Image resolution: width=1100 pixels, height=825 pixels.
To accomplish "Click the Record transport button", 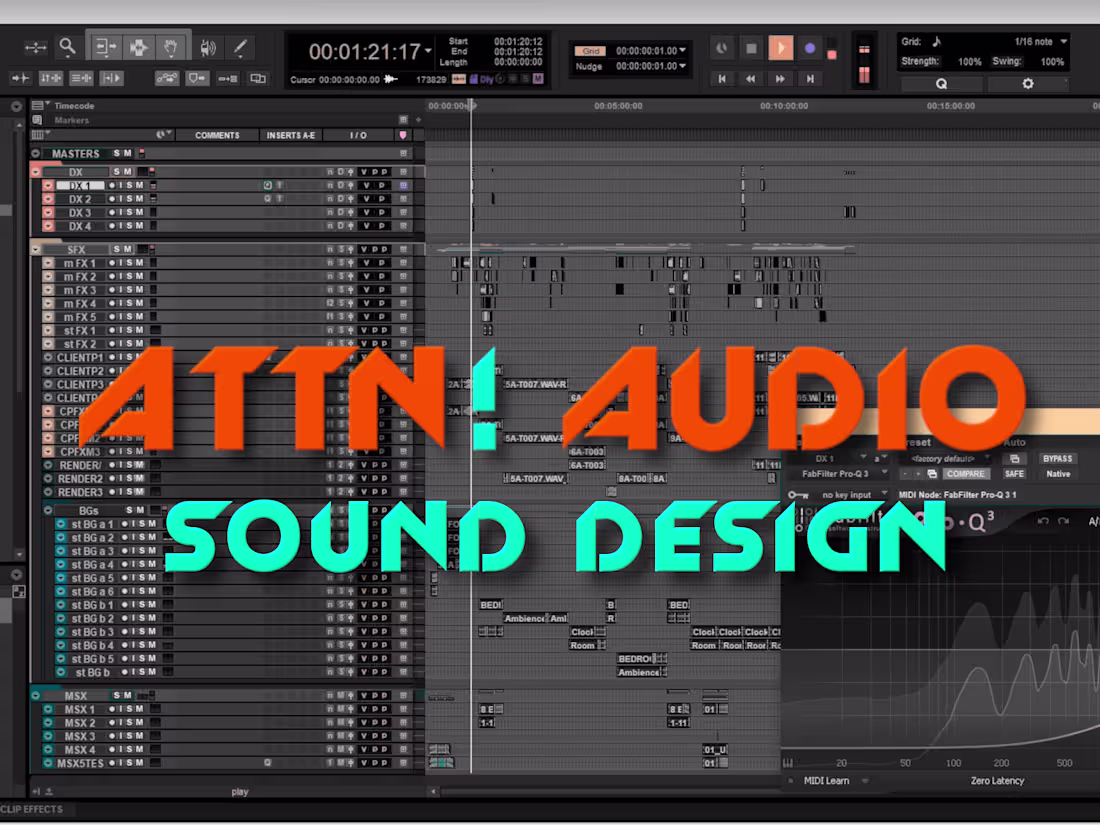I will click(810, 48).
